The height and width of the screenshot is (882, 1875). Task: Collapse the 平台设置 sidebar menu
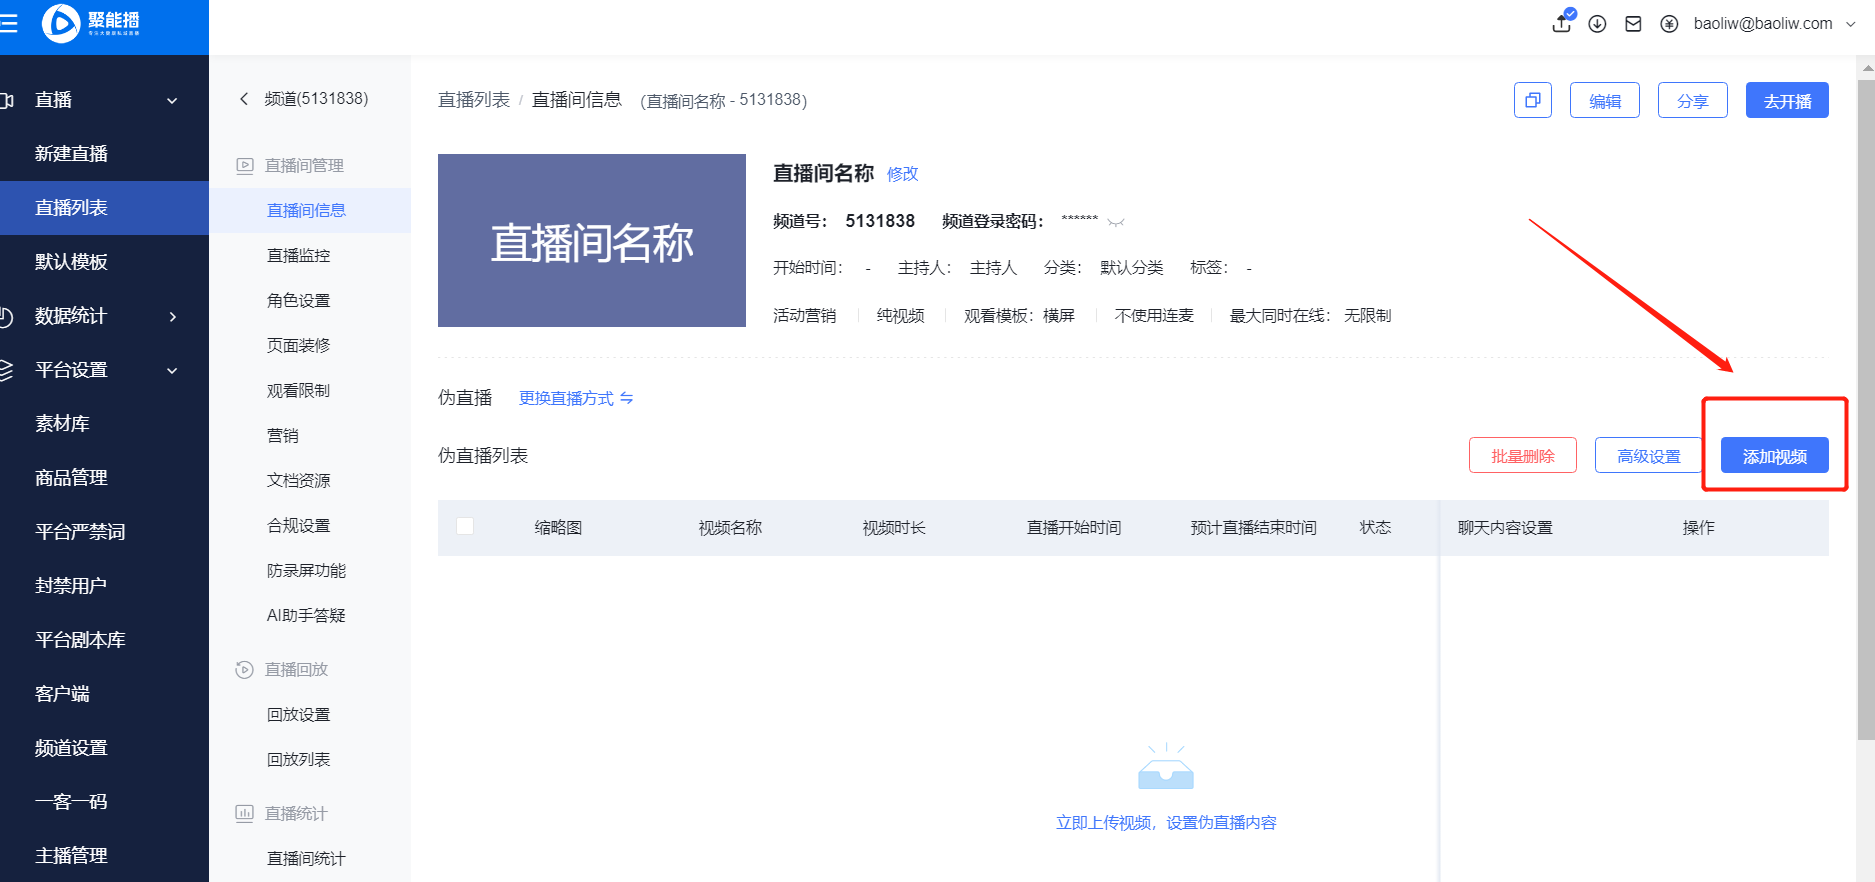pyautogui.click(x=104, y=370)
